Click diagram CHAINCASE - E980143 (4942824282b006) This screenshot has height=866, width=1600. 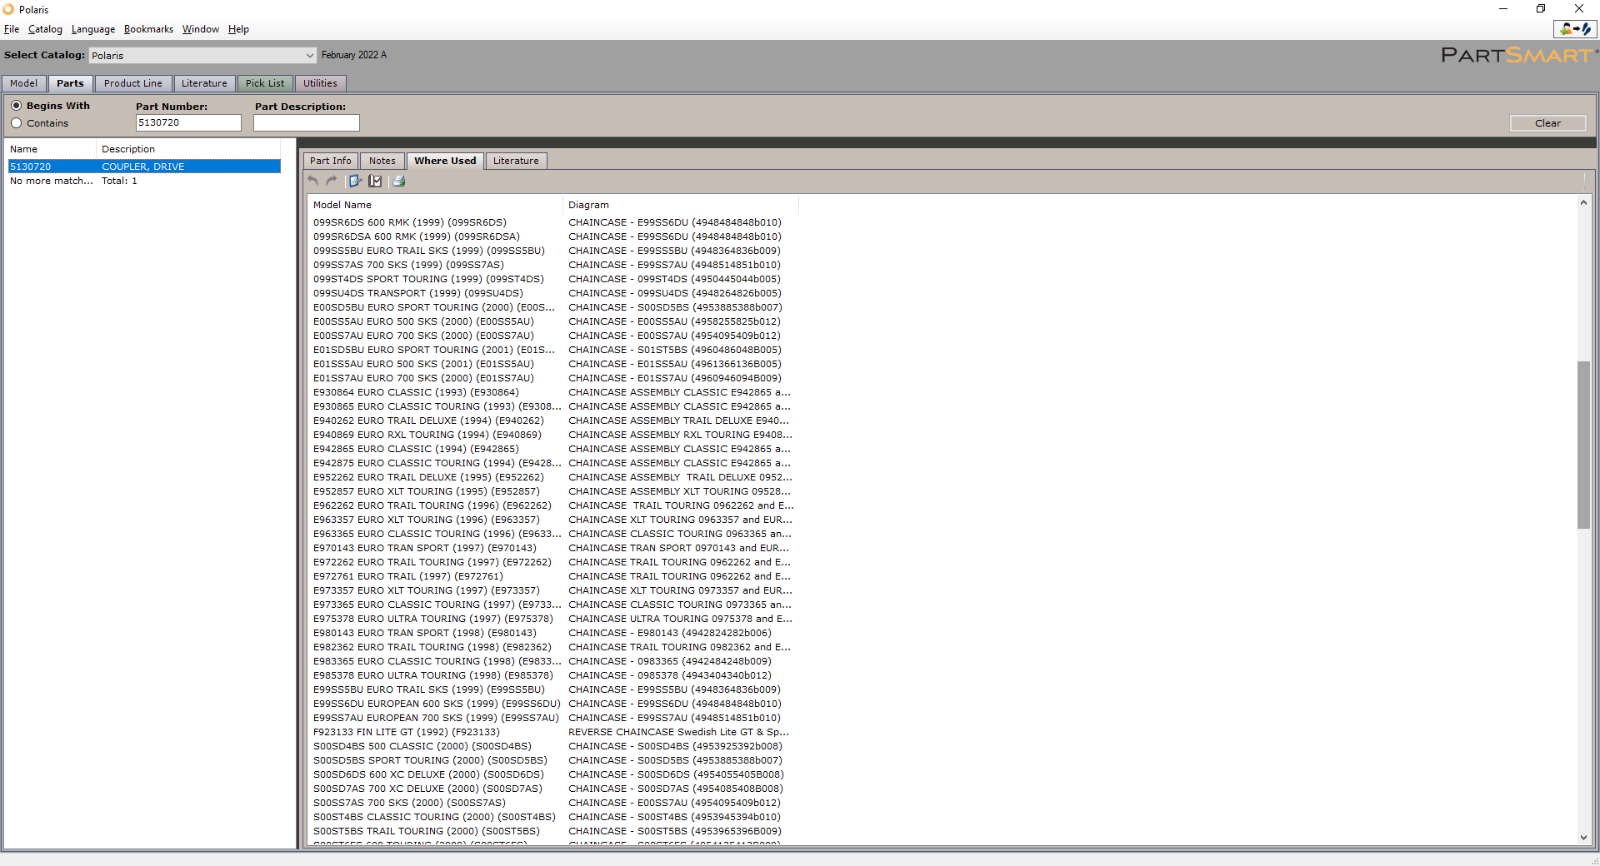pyautogui.click(x=670, y=633)
